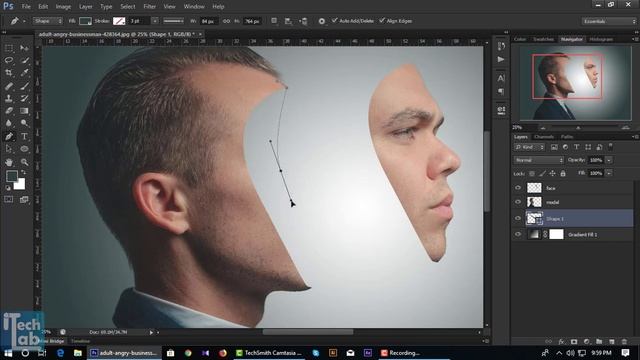Toggle lock image pixels brush icon
The height and width of the screenshot is (360, 640).
(542, 173)
